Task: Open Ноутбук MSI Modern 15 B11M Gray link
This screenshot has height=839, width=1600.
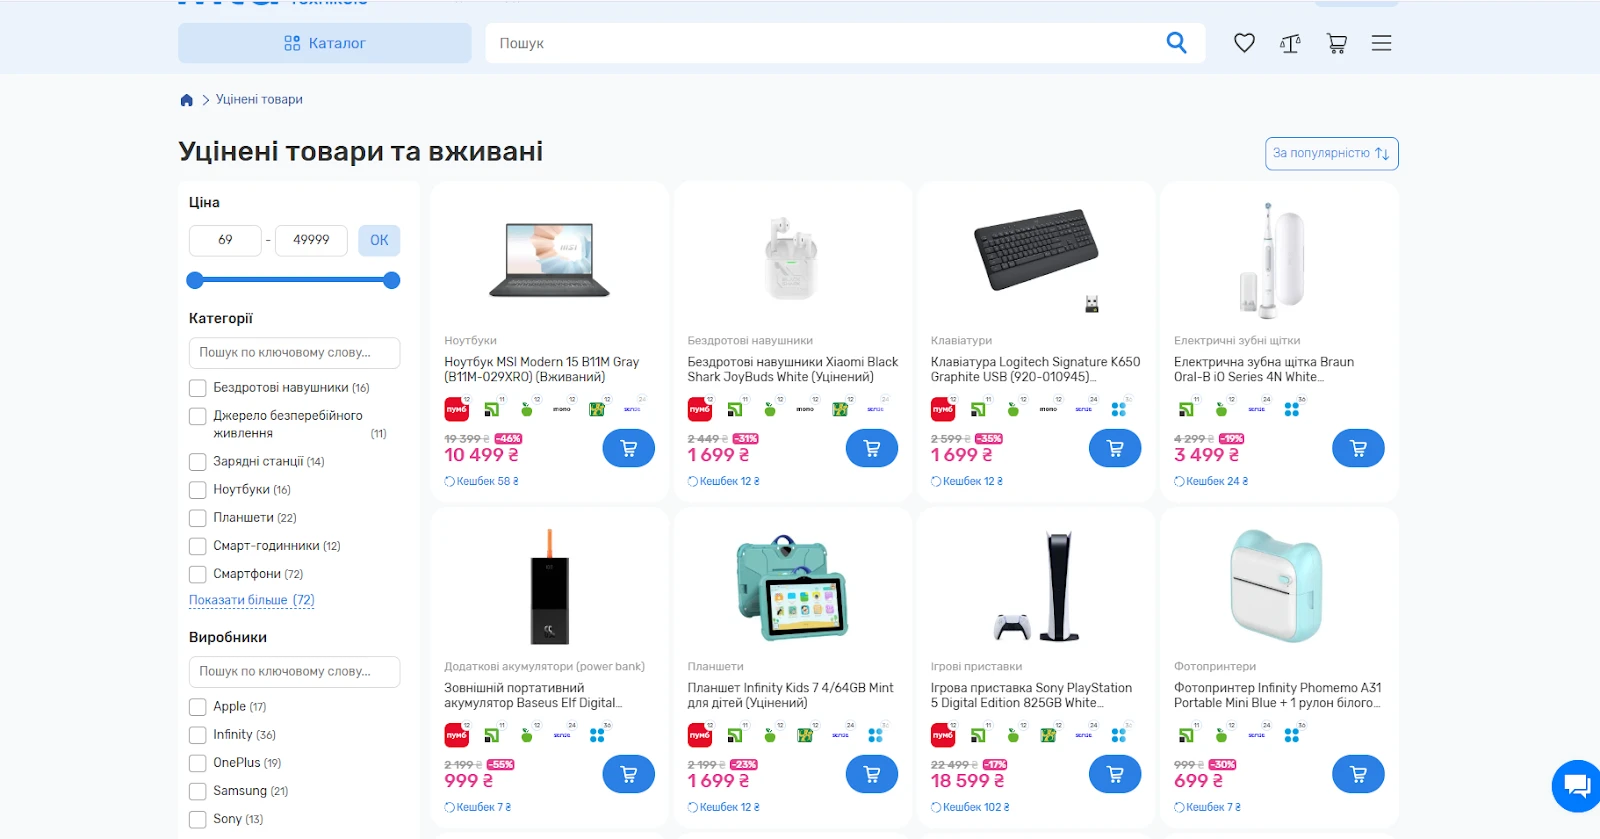Action: click(542, 369)
